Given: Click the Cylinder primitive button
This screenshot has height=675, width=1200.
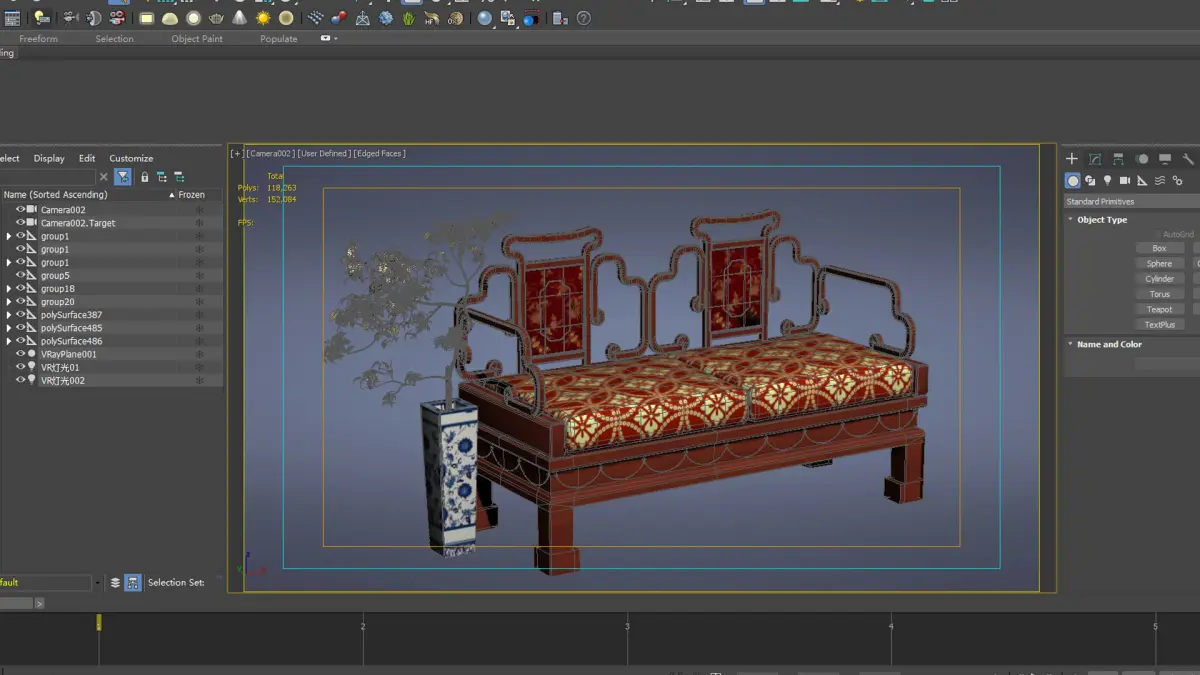Looking at the screenshot, I should pos(1160,279).
